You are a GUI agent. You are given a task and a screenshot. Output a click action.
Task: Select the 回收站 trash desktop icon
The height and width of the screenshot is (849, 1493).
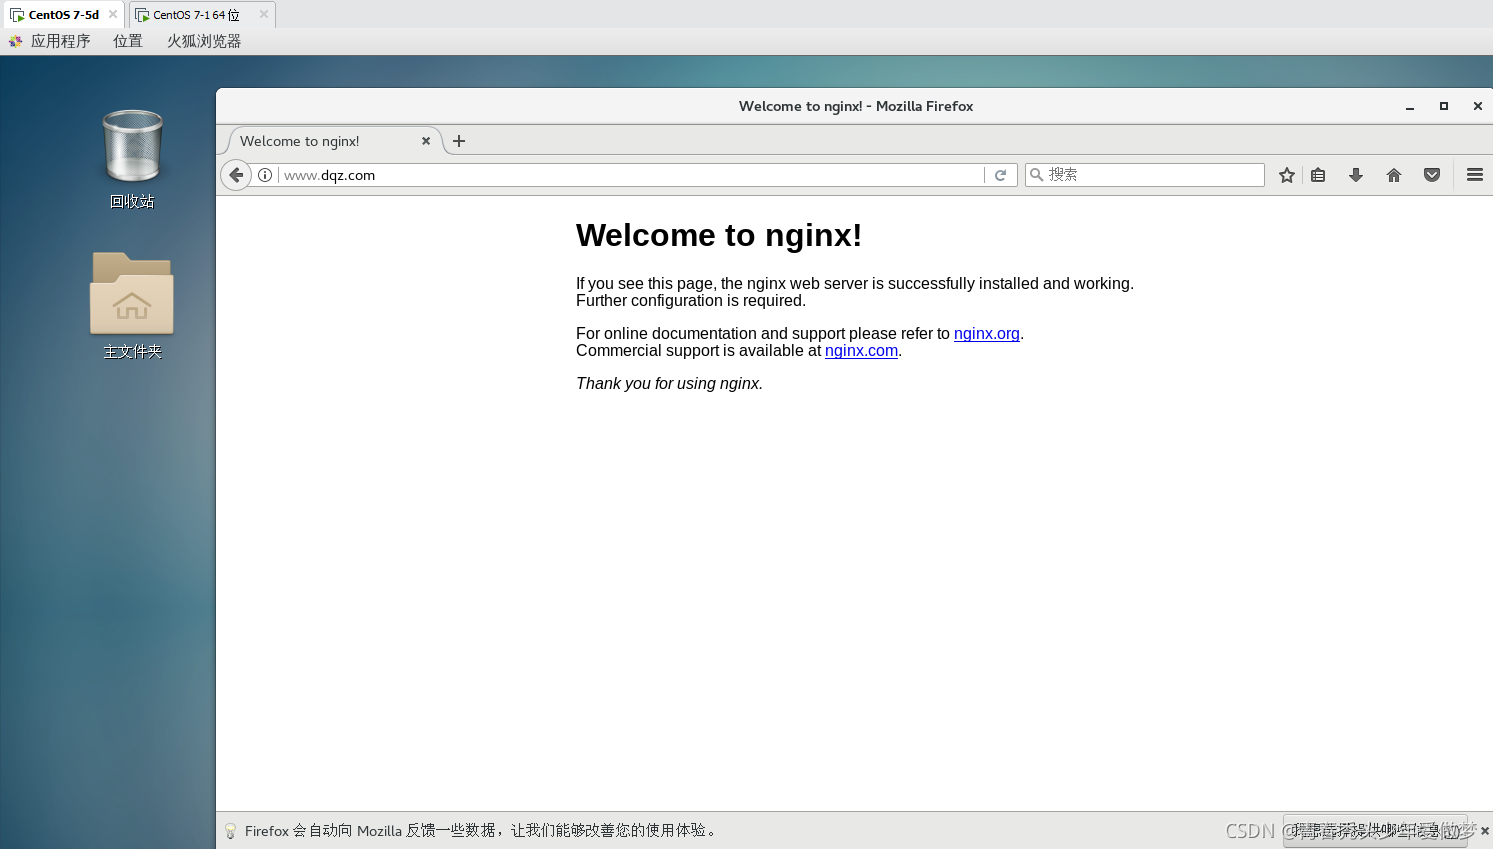coord(132,159)
